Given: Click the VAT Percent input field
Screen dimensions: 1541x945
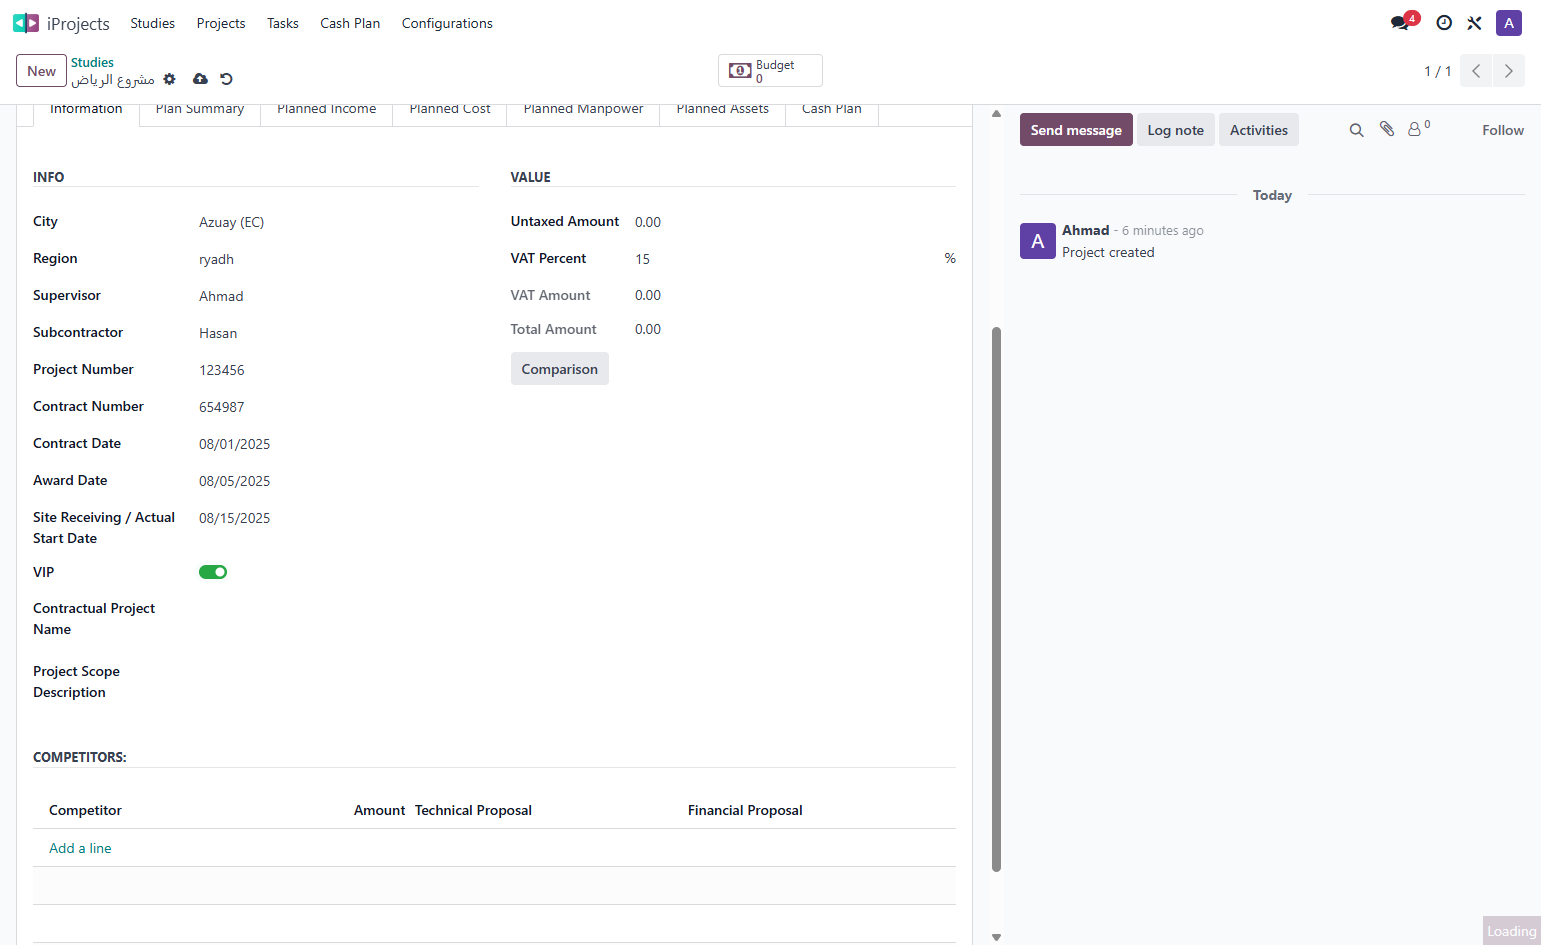Looking at the screenshot, I should 785,259.
